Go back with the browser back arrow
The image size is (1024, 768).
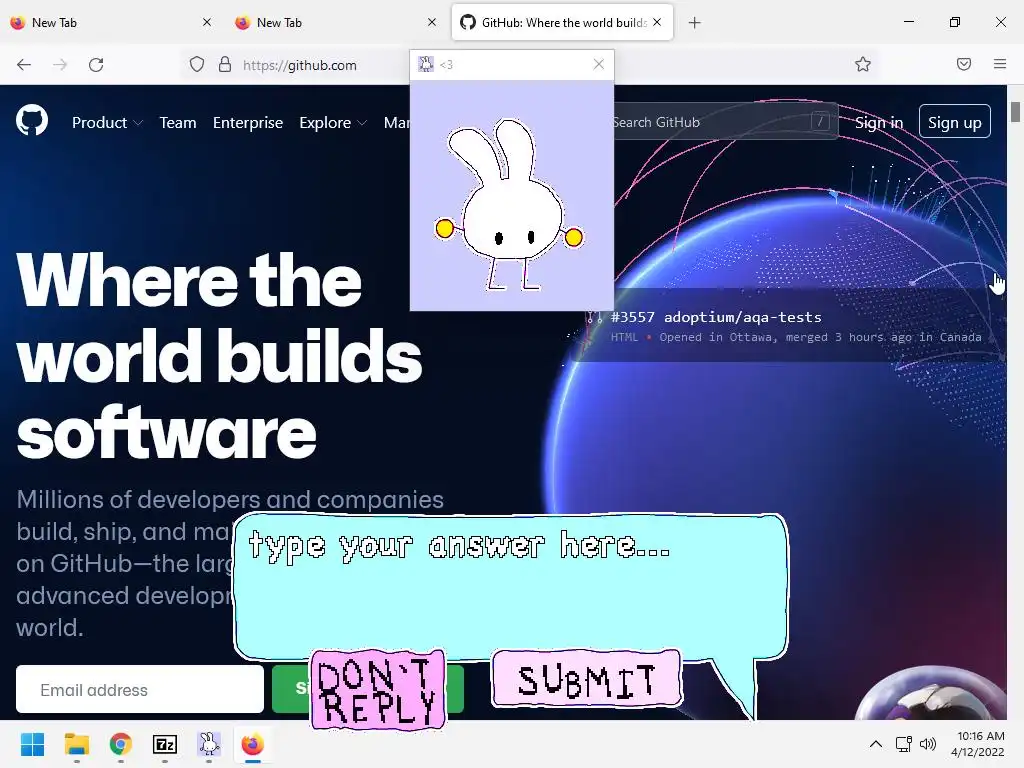[x=24, y=64]
